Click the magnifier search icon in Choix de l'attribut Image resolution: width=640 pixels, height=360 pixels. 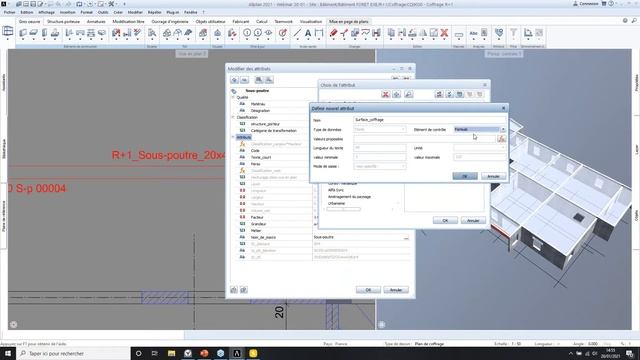point(408,95)
